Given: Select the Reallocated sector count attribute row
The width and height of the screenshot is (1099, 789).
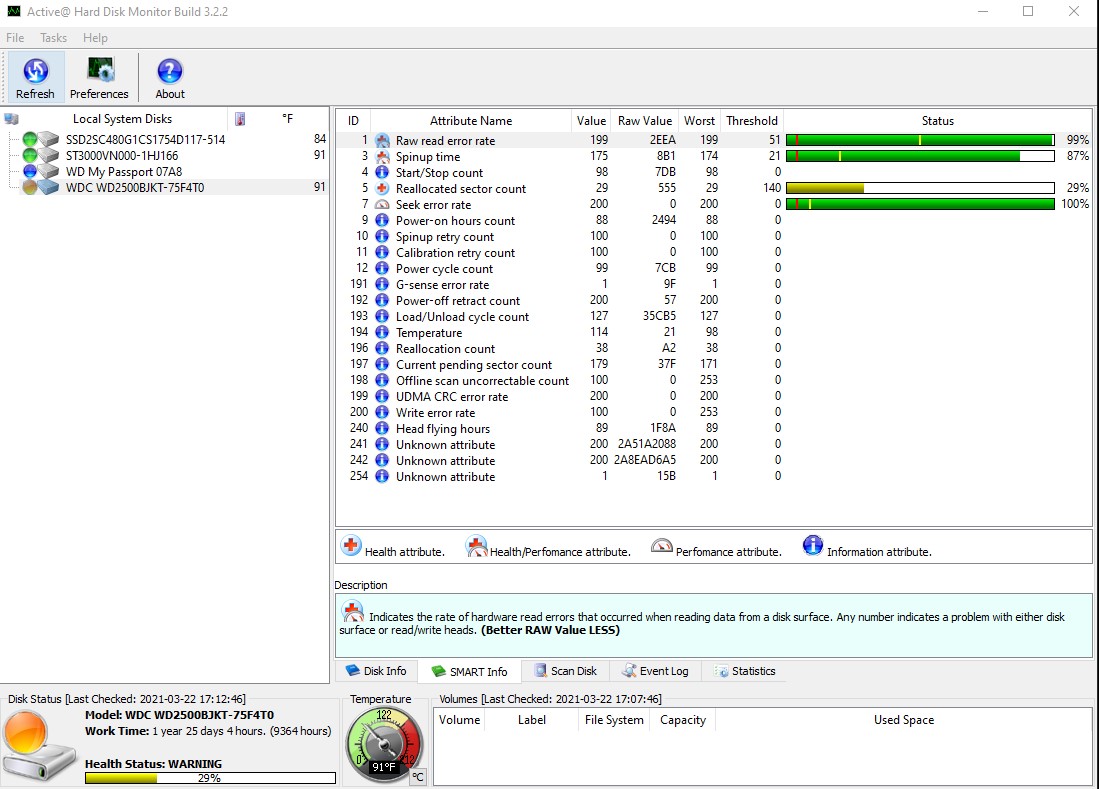Looking at the screenshot, I should pos(459,188).
